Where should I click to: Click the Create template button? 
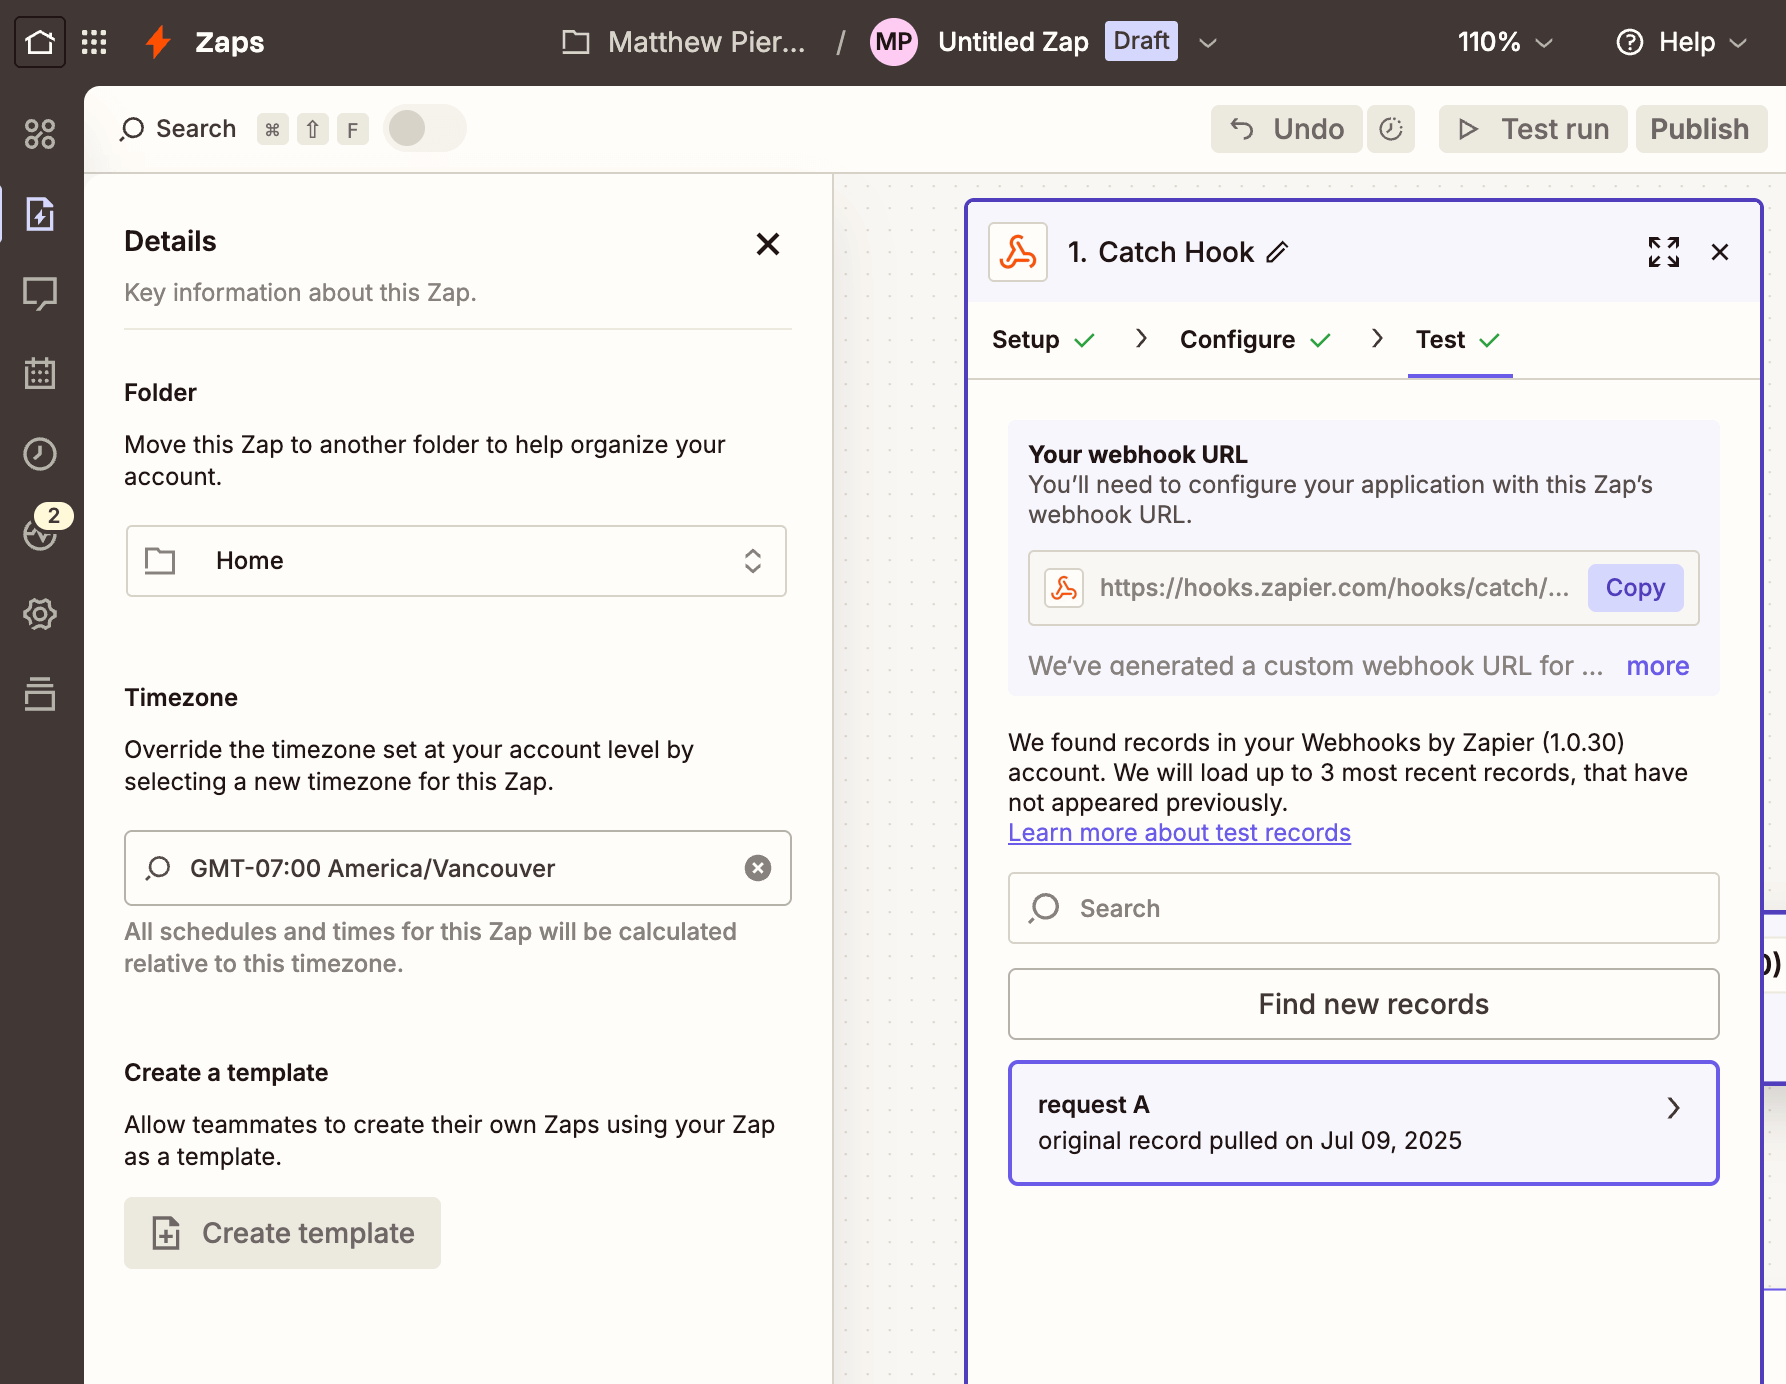[282, 1233]
